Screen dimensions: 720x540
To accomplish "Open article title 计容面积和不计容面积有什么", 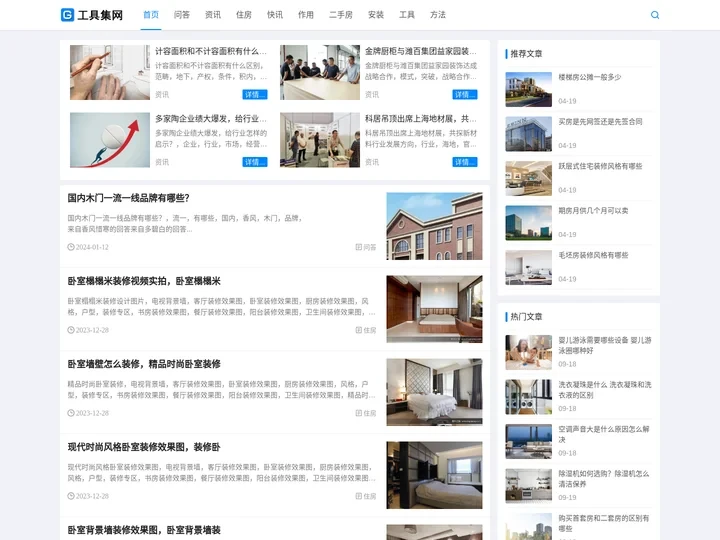I will pos(211,51).
